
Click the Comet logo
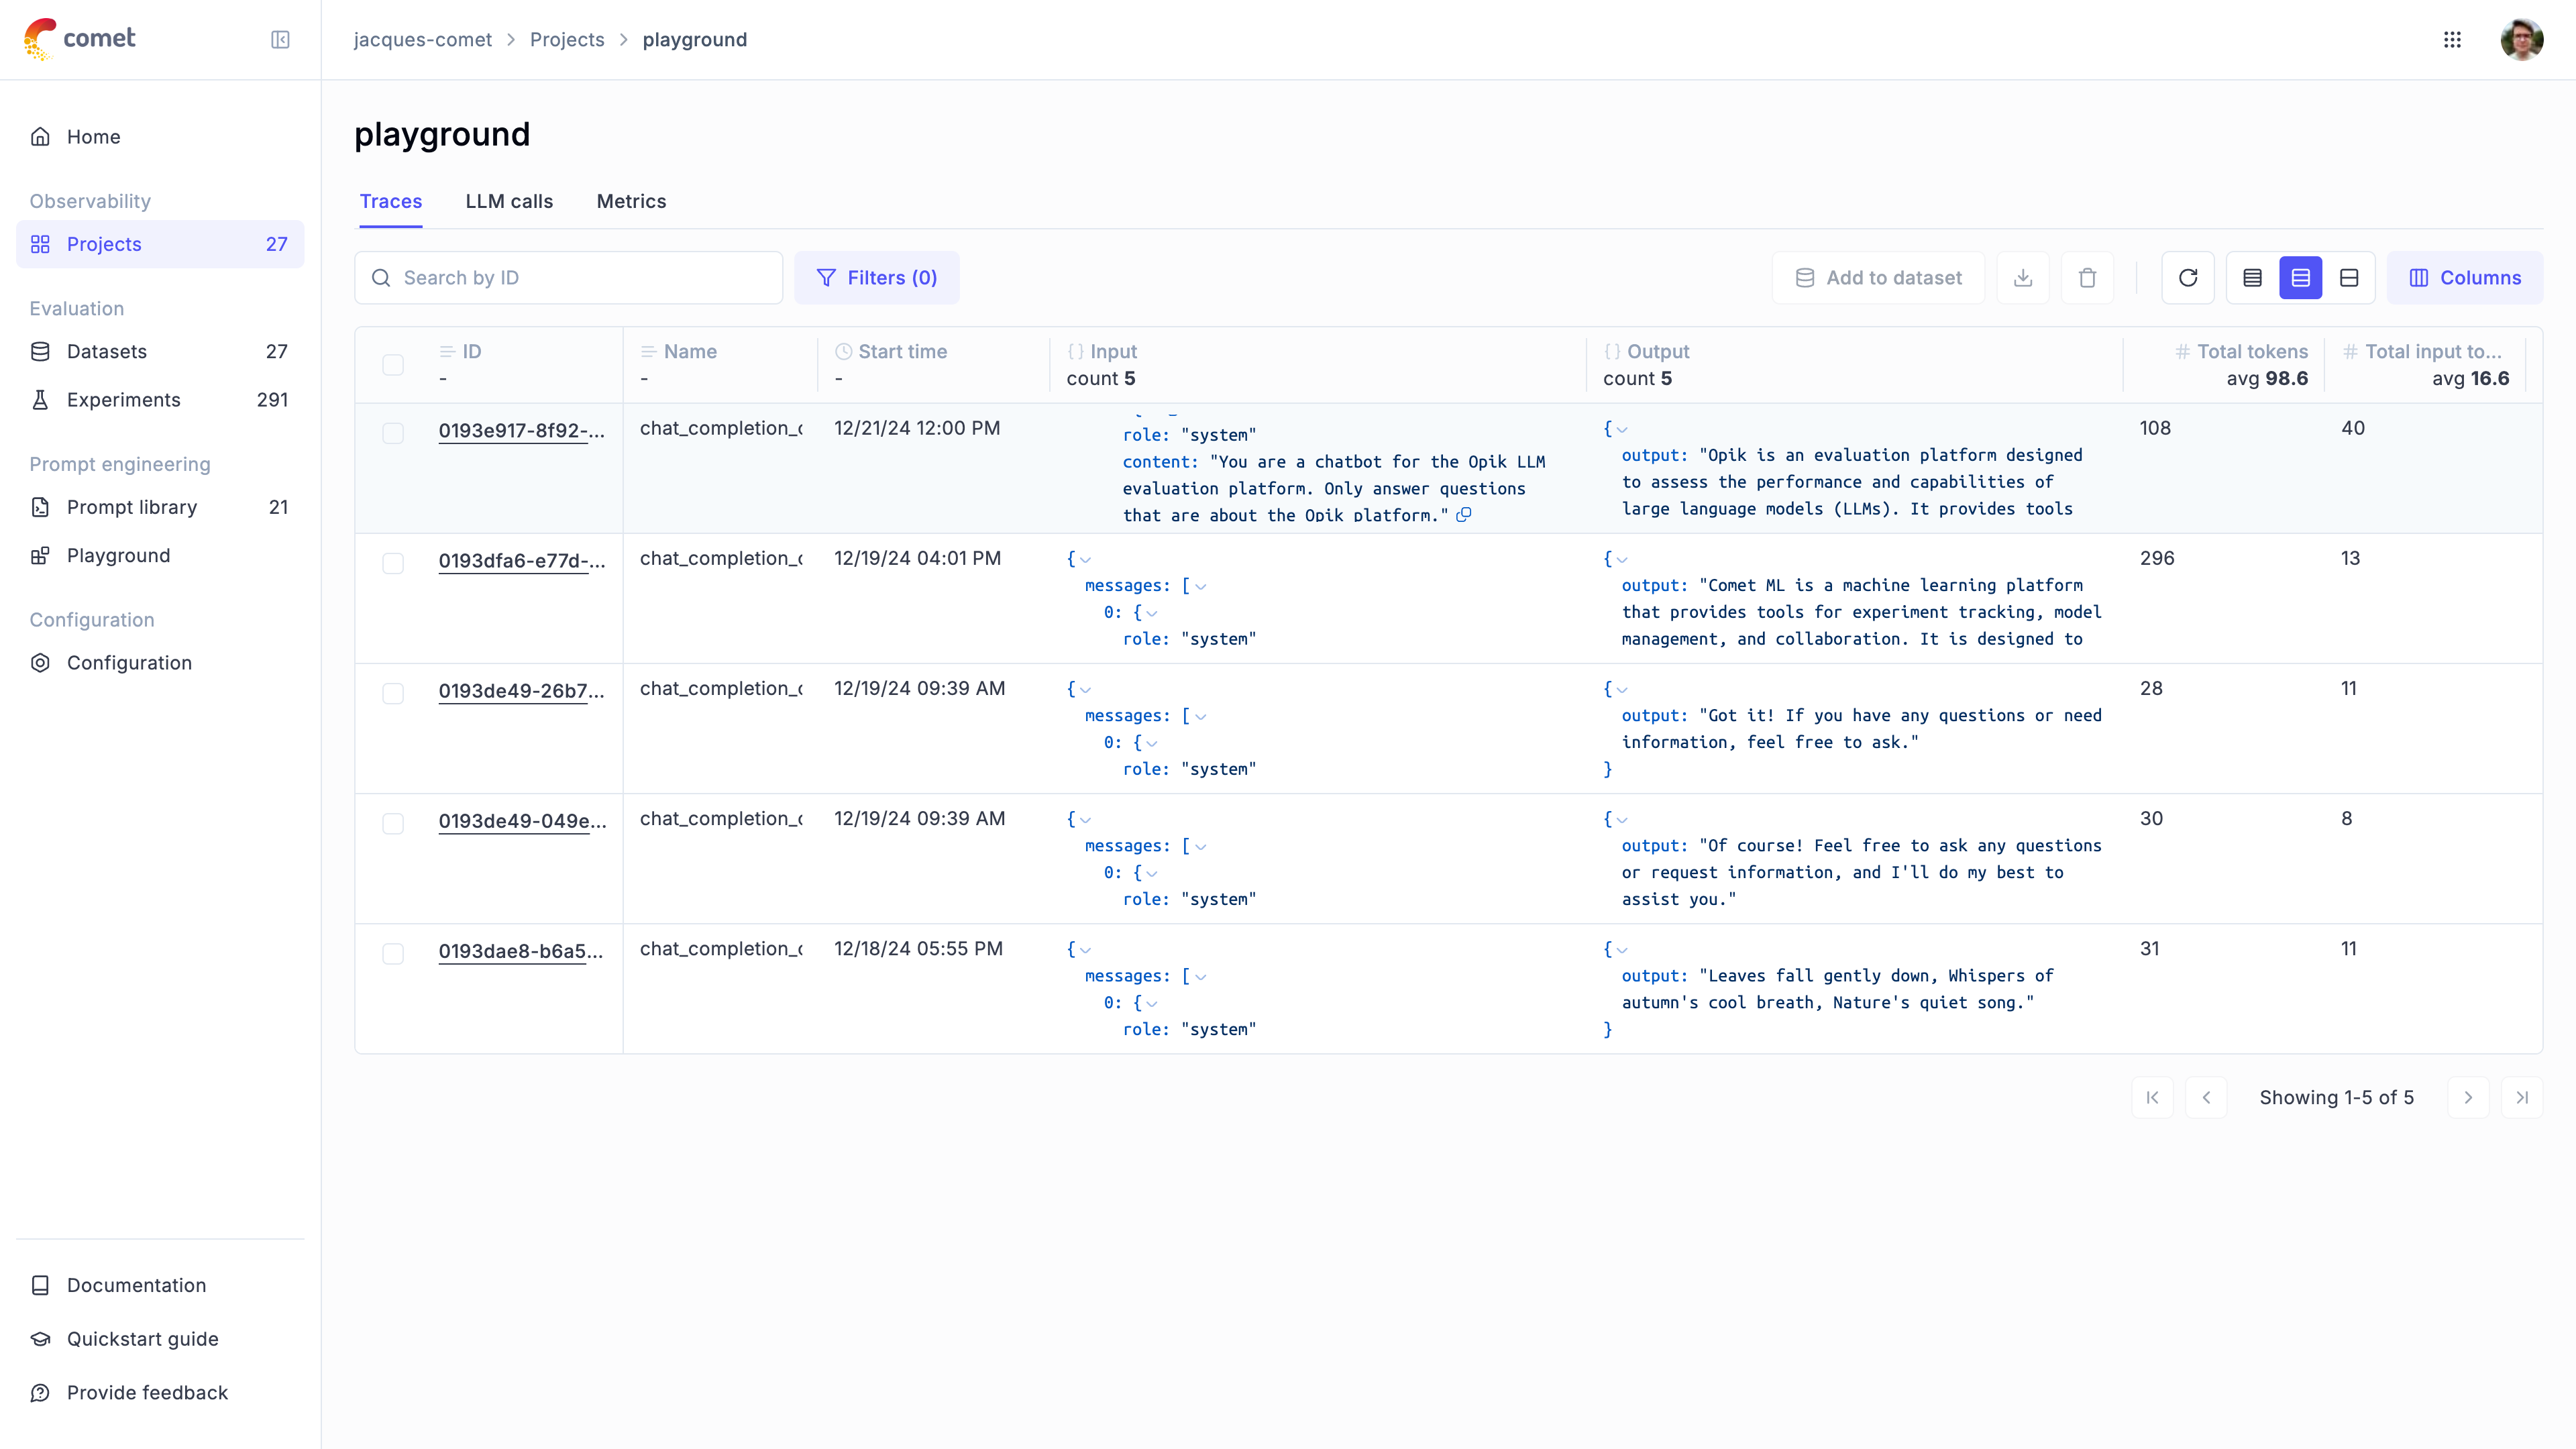point(79,39)
